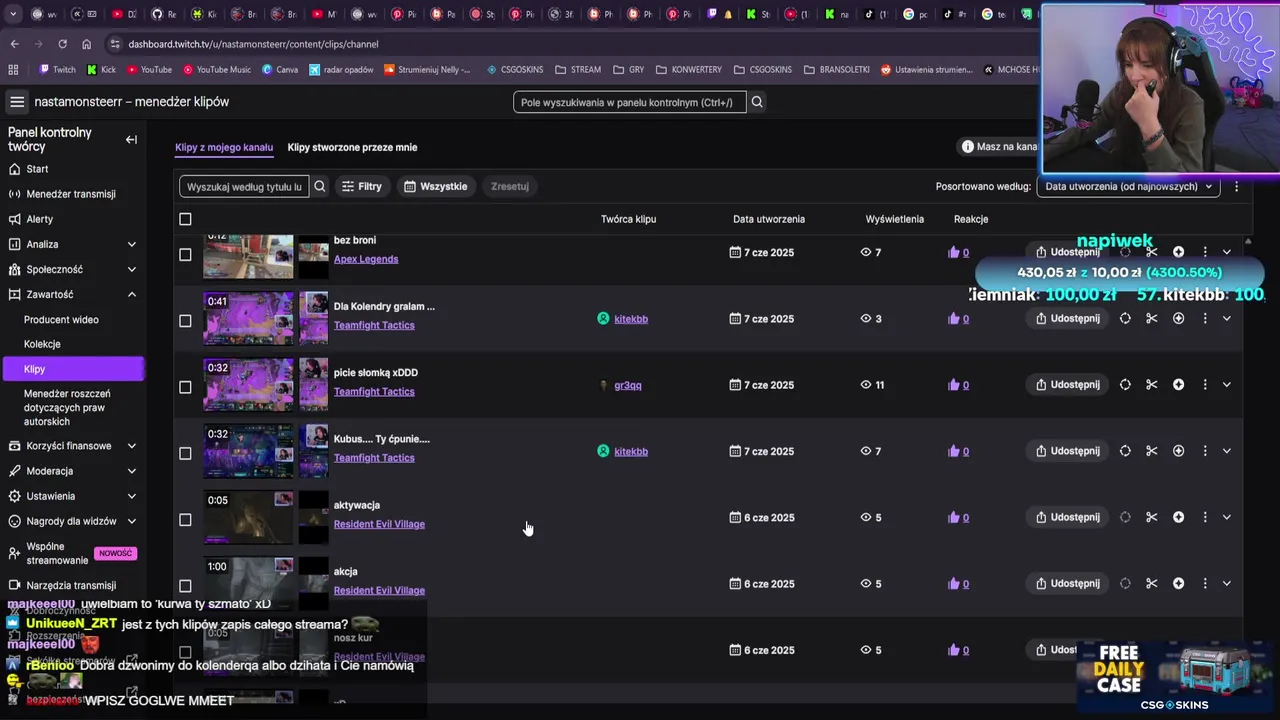
Task: Click plus circle icon for Kubus clip
Action: pyautogui.click(x=1178, y=451)
